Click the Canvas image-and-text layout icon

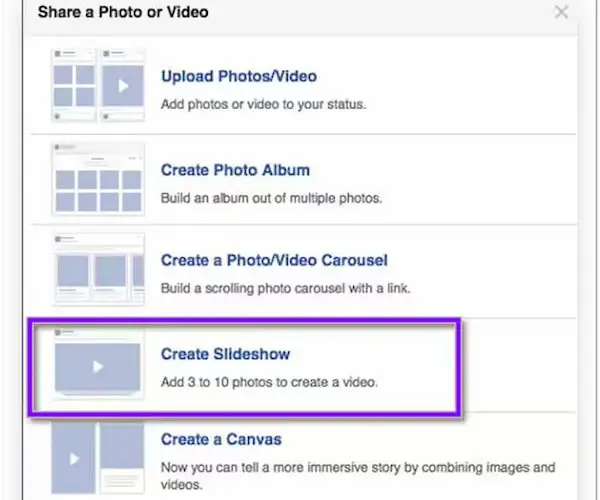point(122,458)
